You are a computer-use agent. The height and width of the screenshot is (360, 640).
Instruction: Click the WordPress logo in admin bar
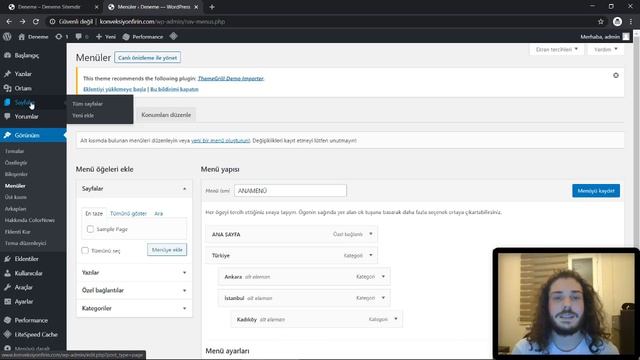[x=7, y=36]
